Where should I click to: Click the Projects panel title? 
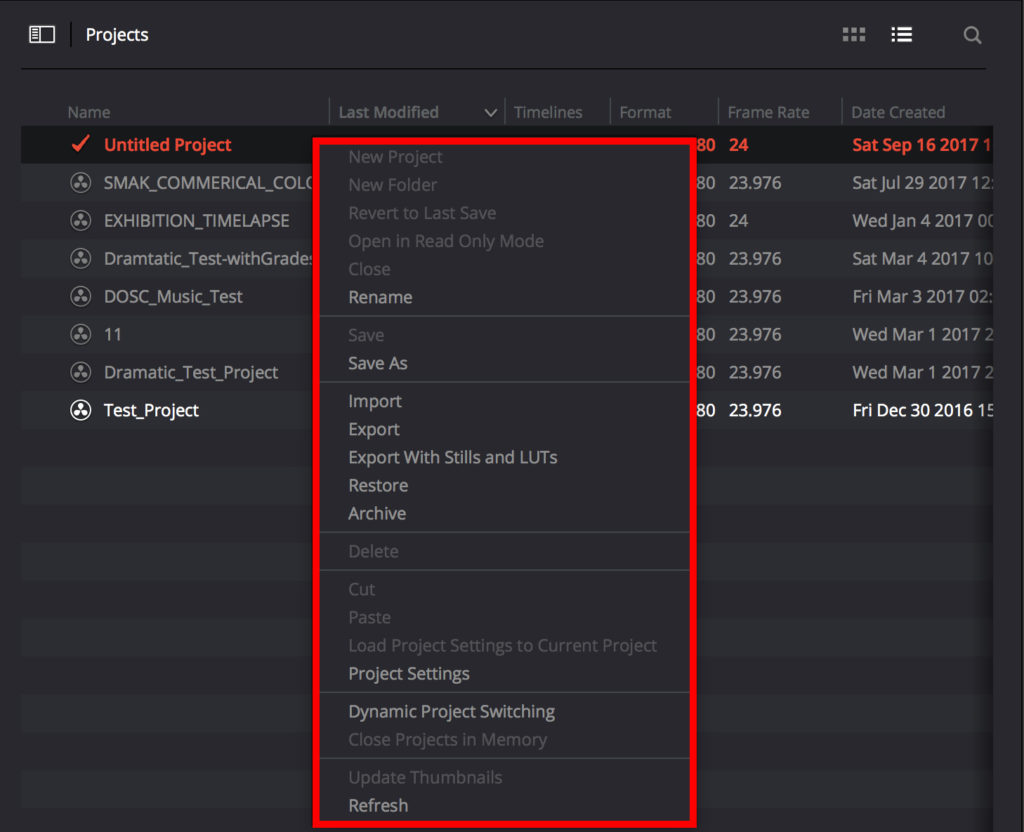click(x=117, y=35)
